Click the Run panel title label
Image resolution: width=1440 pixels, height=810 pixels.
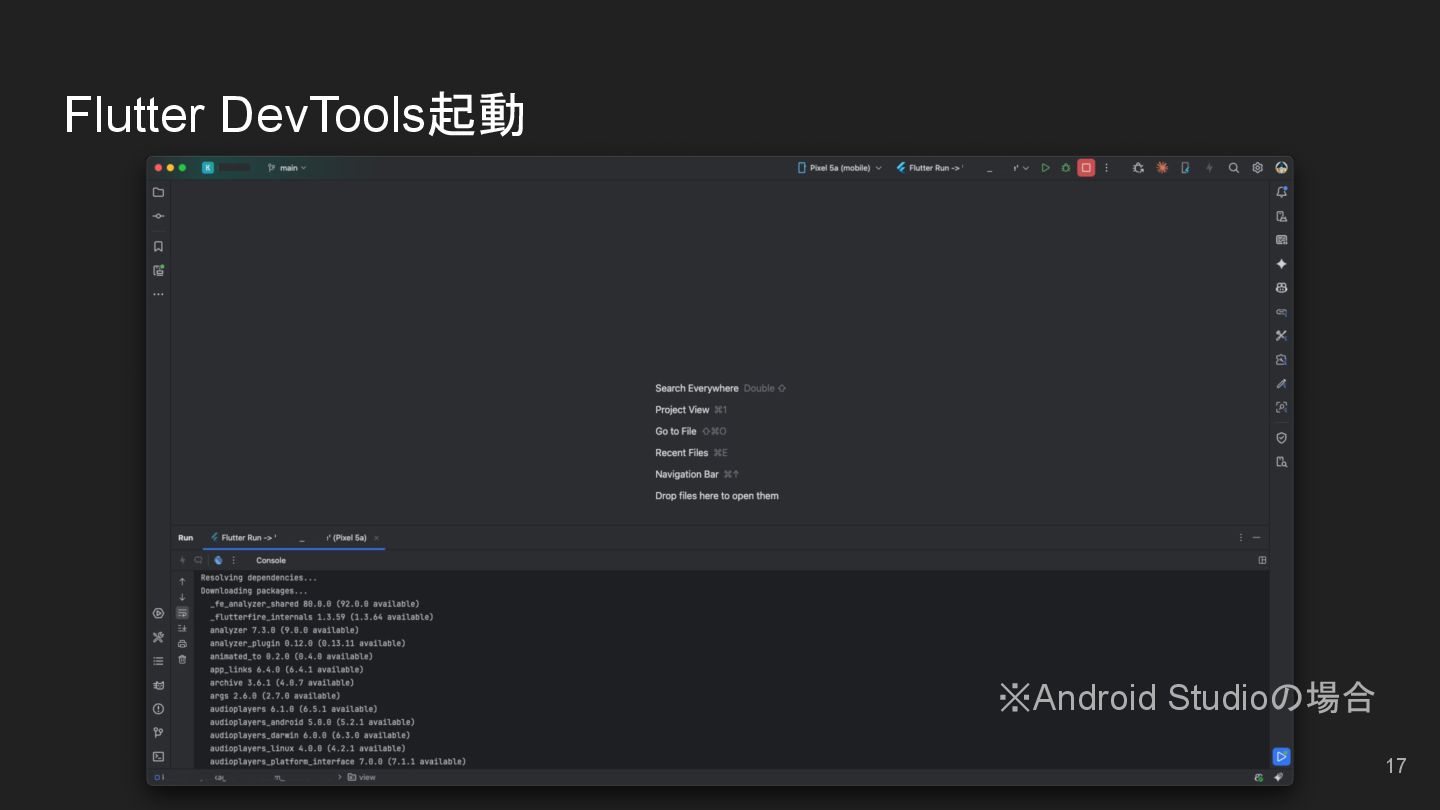point(186,538)
